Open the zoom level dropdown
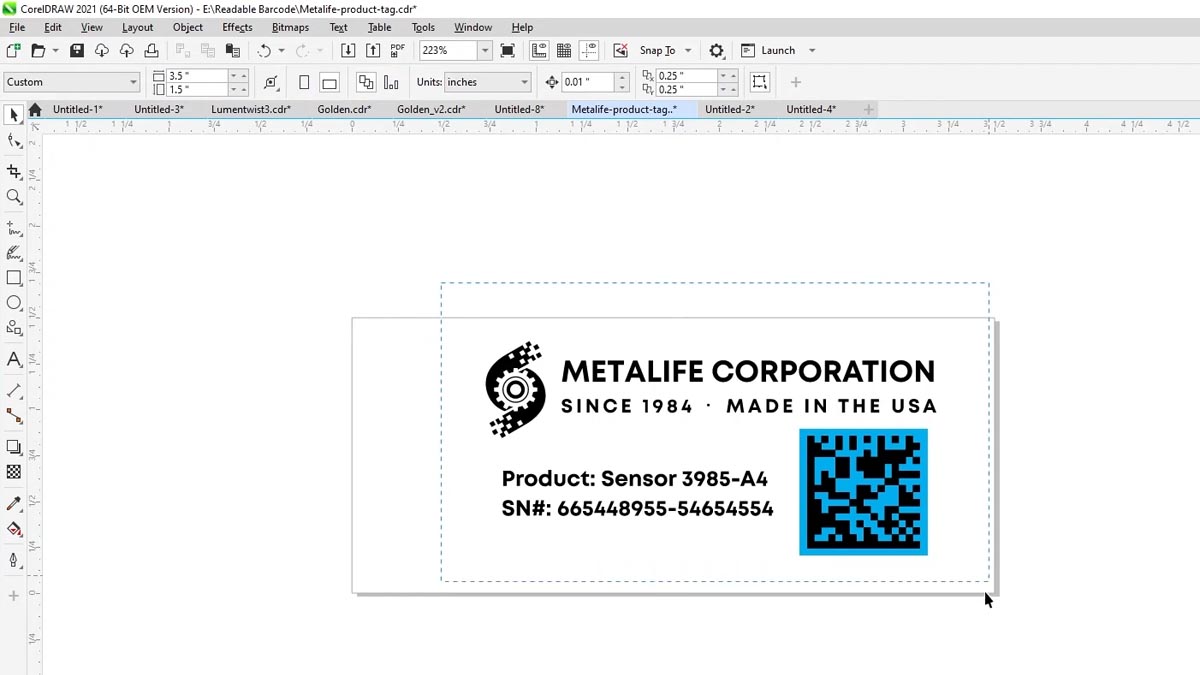Image resolution: width=1200 pixels, height=675 pixels. click(x=485, y=50)
